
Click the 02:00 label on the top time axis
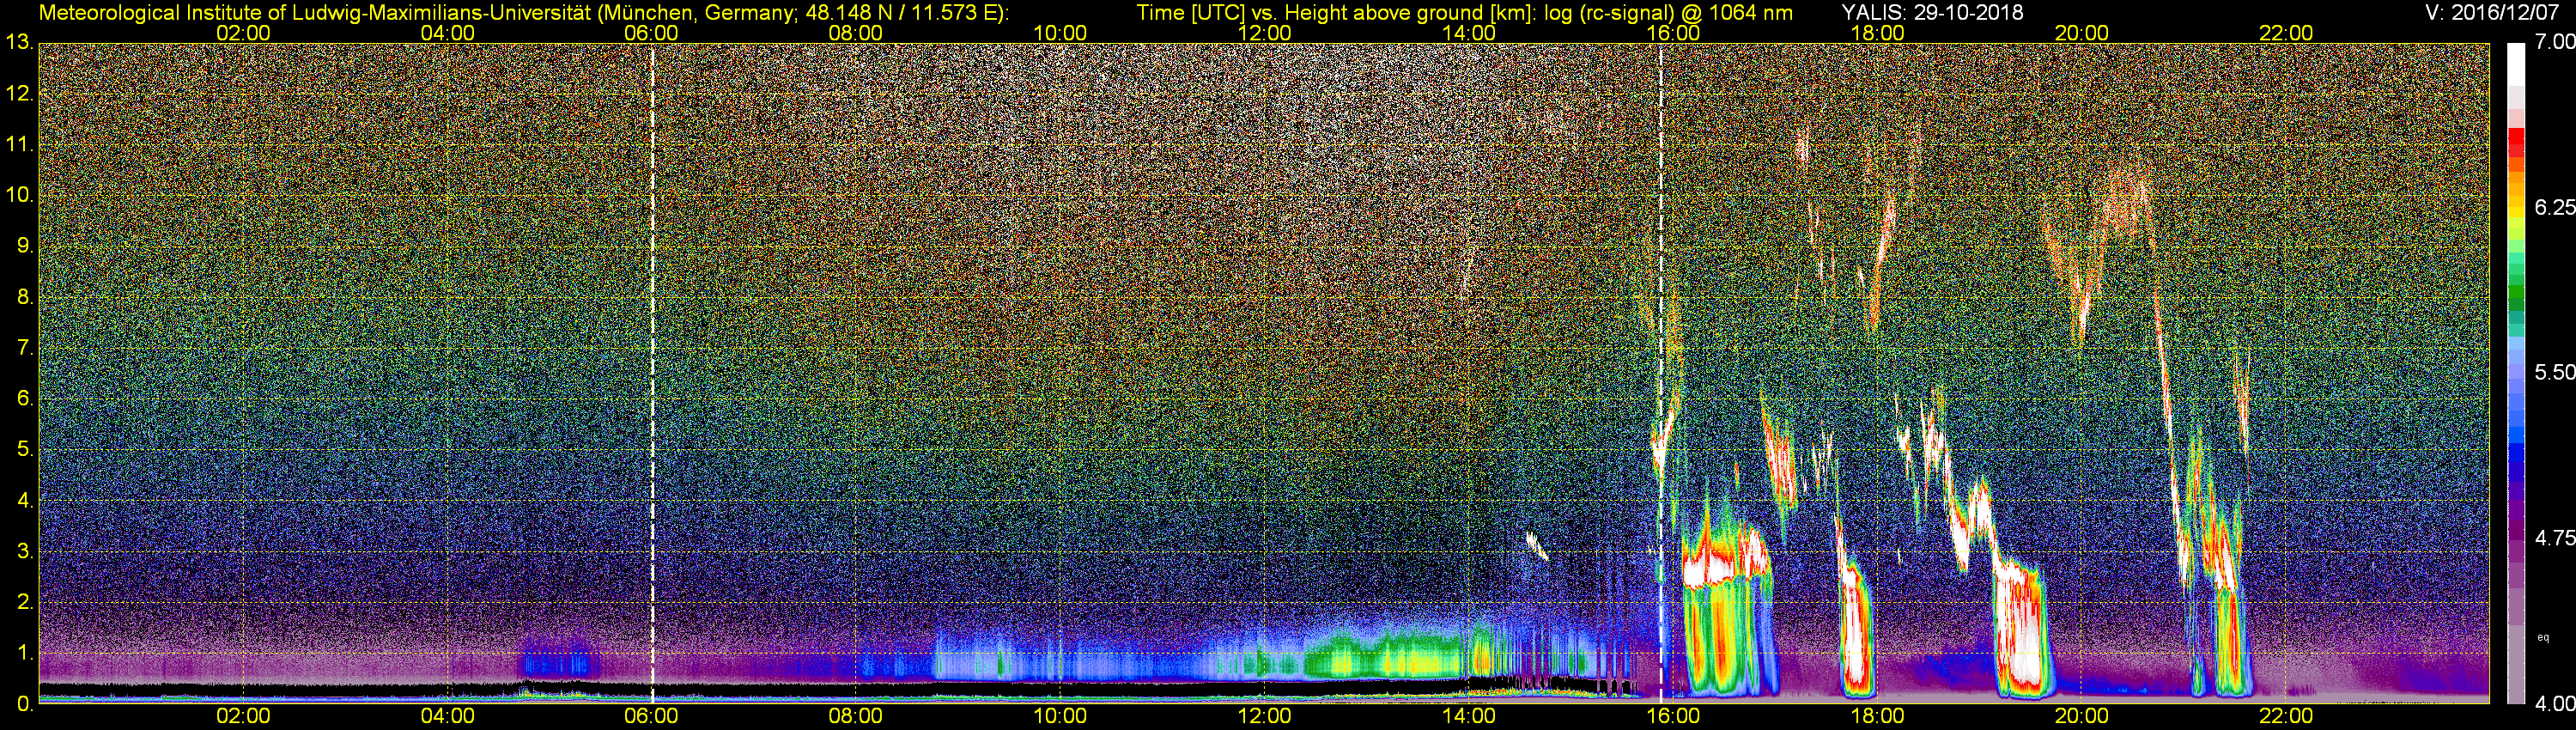point(243,33)
